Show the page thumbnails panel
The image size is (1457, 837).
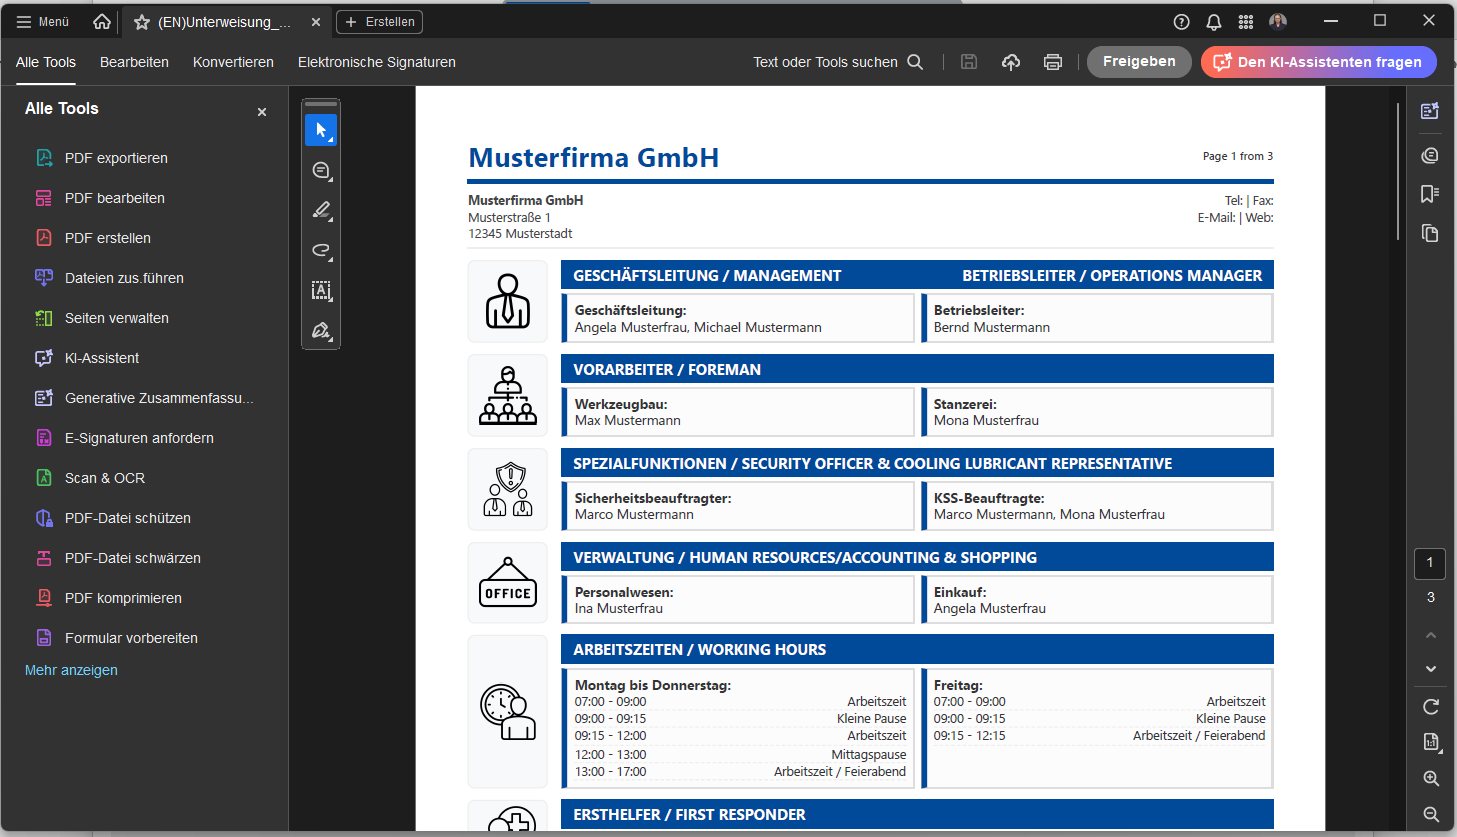coord(1430,233)
